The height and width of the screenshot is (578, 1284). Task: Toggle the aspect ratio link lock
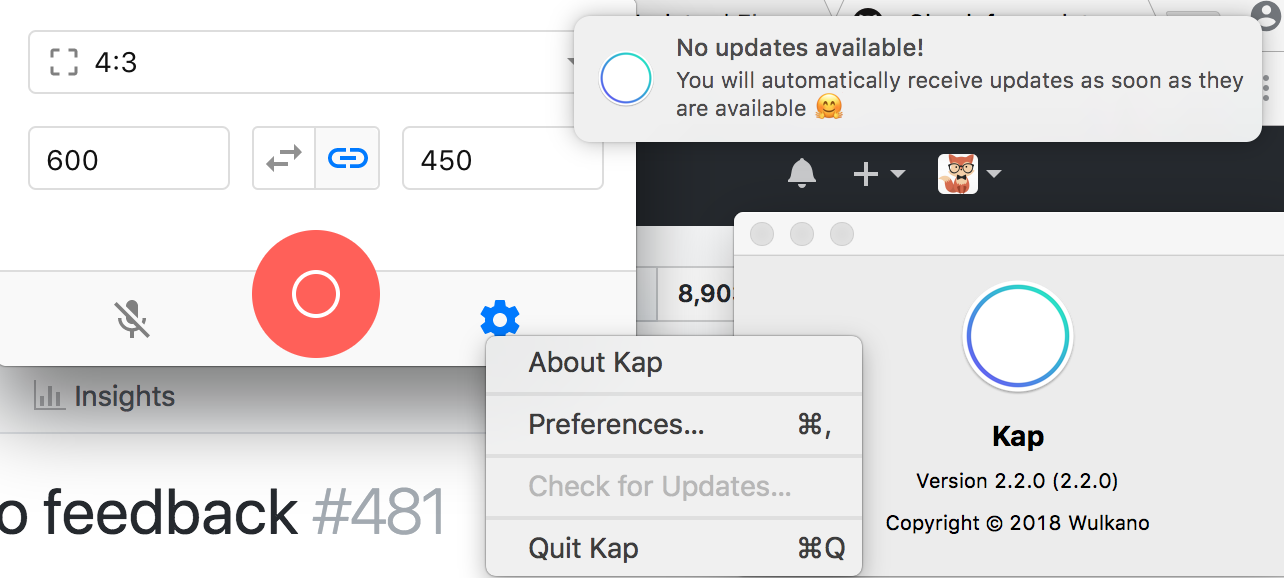(348, 158)
